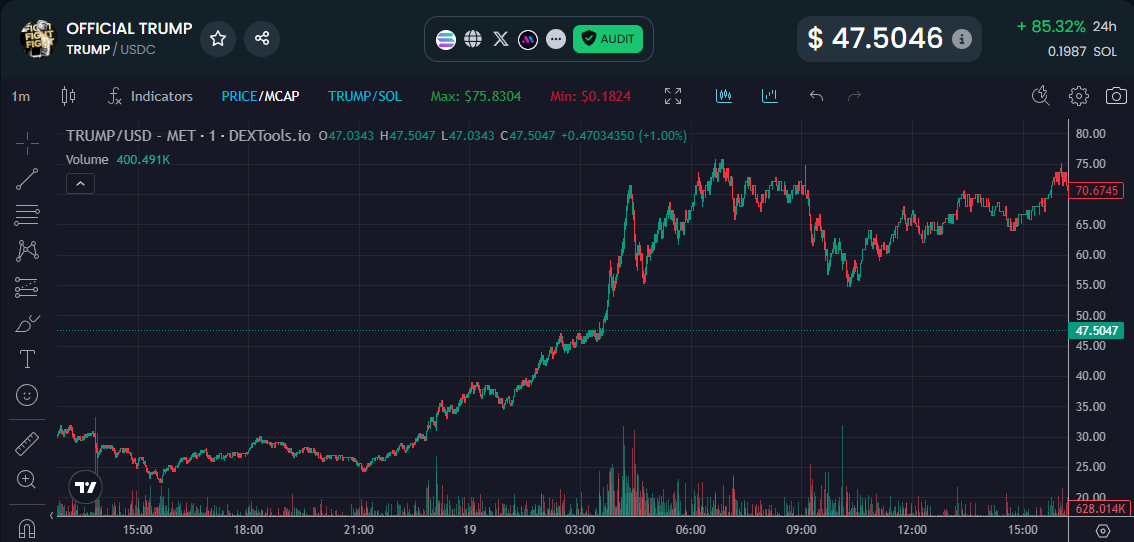Visit the token website globe icon
Viewport: 1134px width, 542px height.
(473, 39)
